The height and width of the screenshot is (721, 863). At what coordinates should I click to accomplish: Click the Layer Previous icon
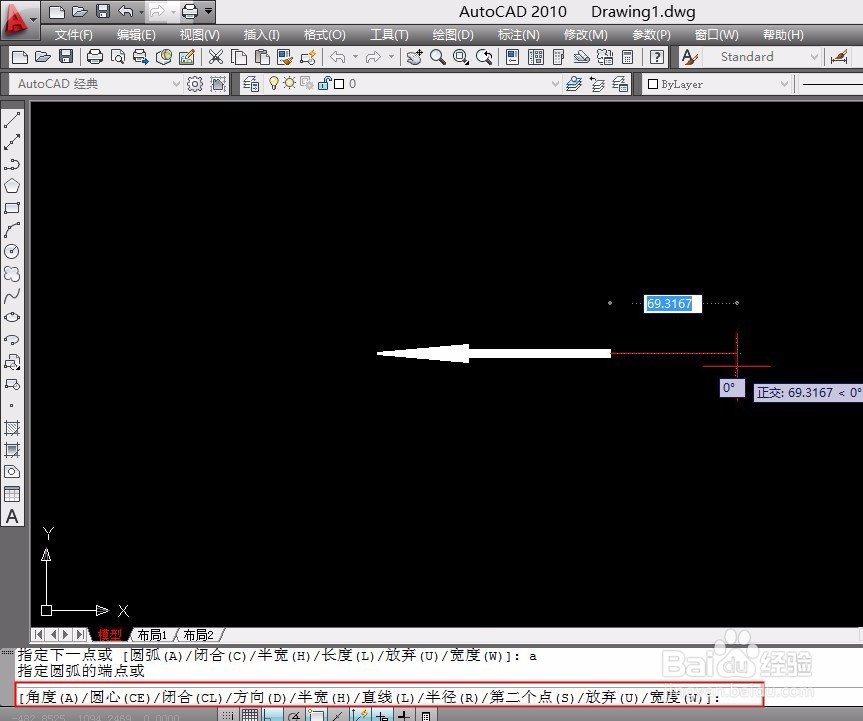pos(597,84)
